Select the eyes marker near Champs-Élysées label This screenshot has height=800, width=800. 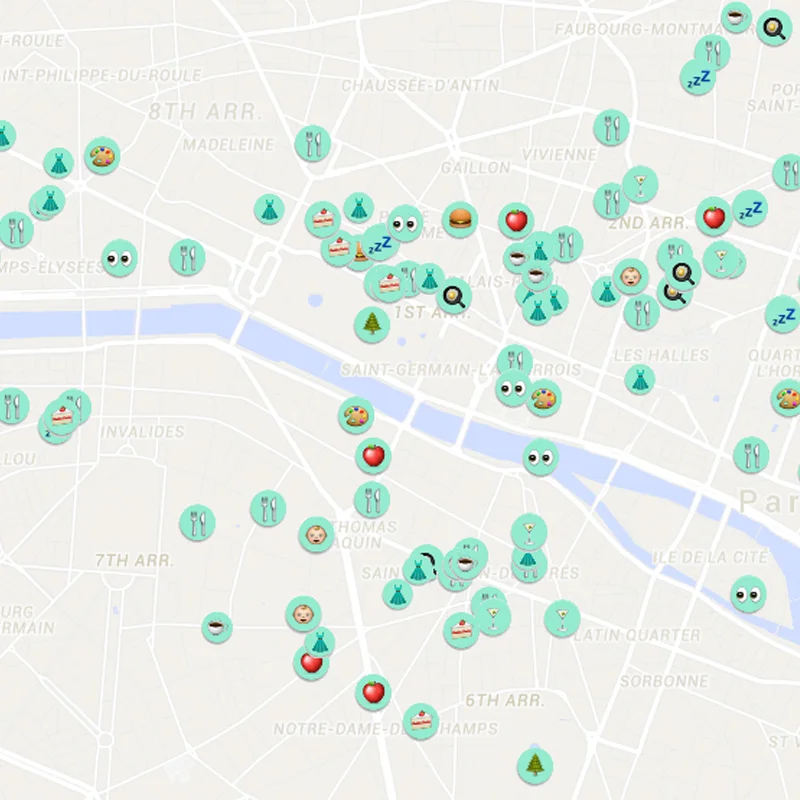[119, 259]
